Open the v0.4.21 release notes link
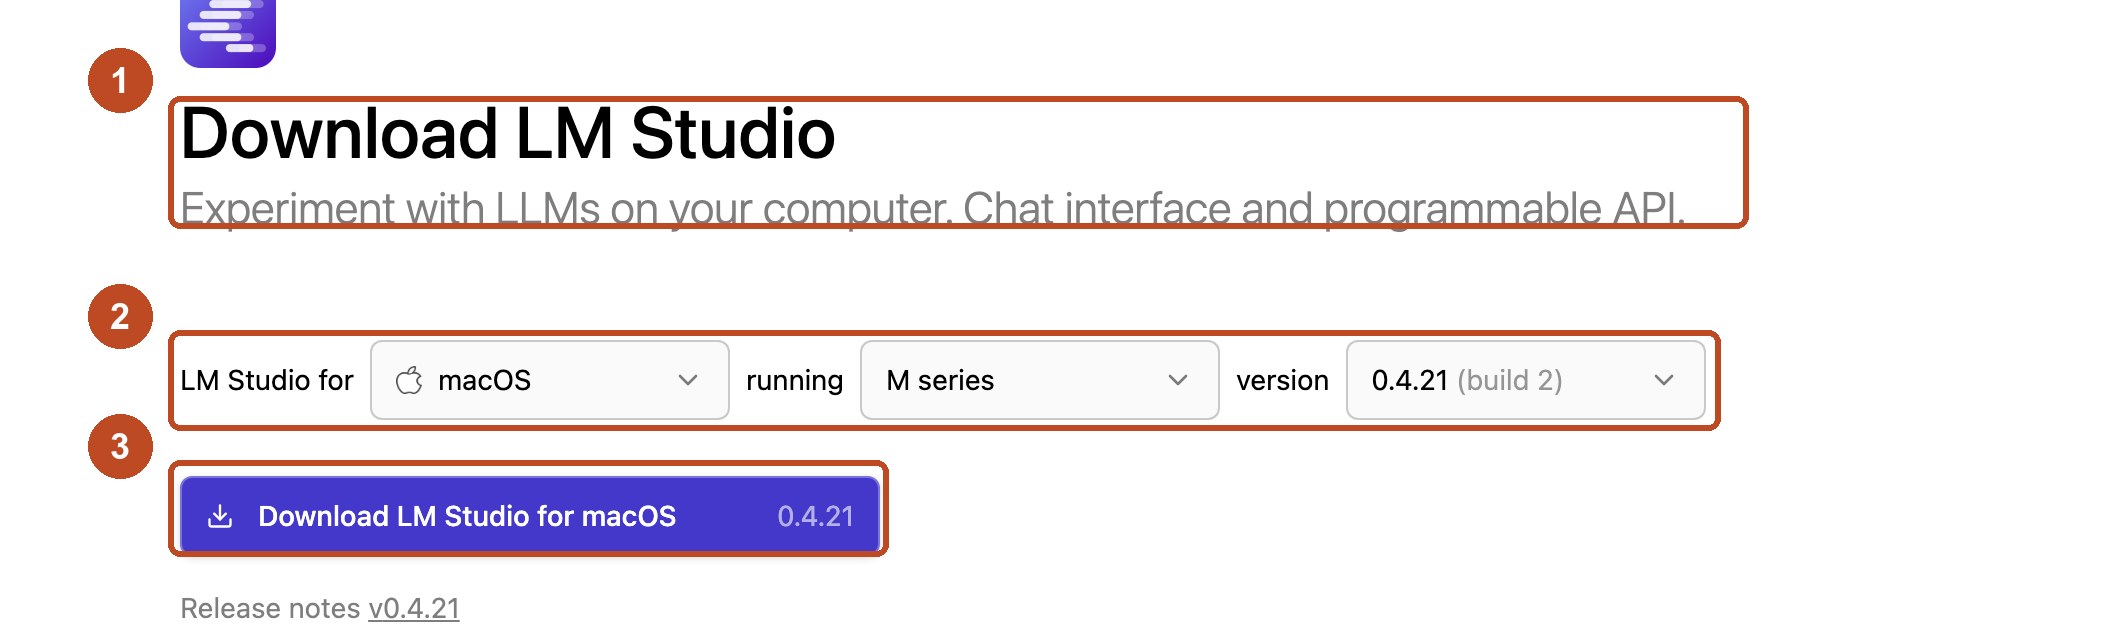The width and height of the screenshot is (2120, 640). click(414, 608)
